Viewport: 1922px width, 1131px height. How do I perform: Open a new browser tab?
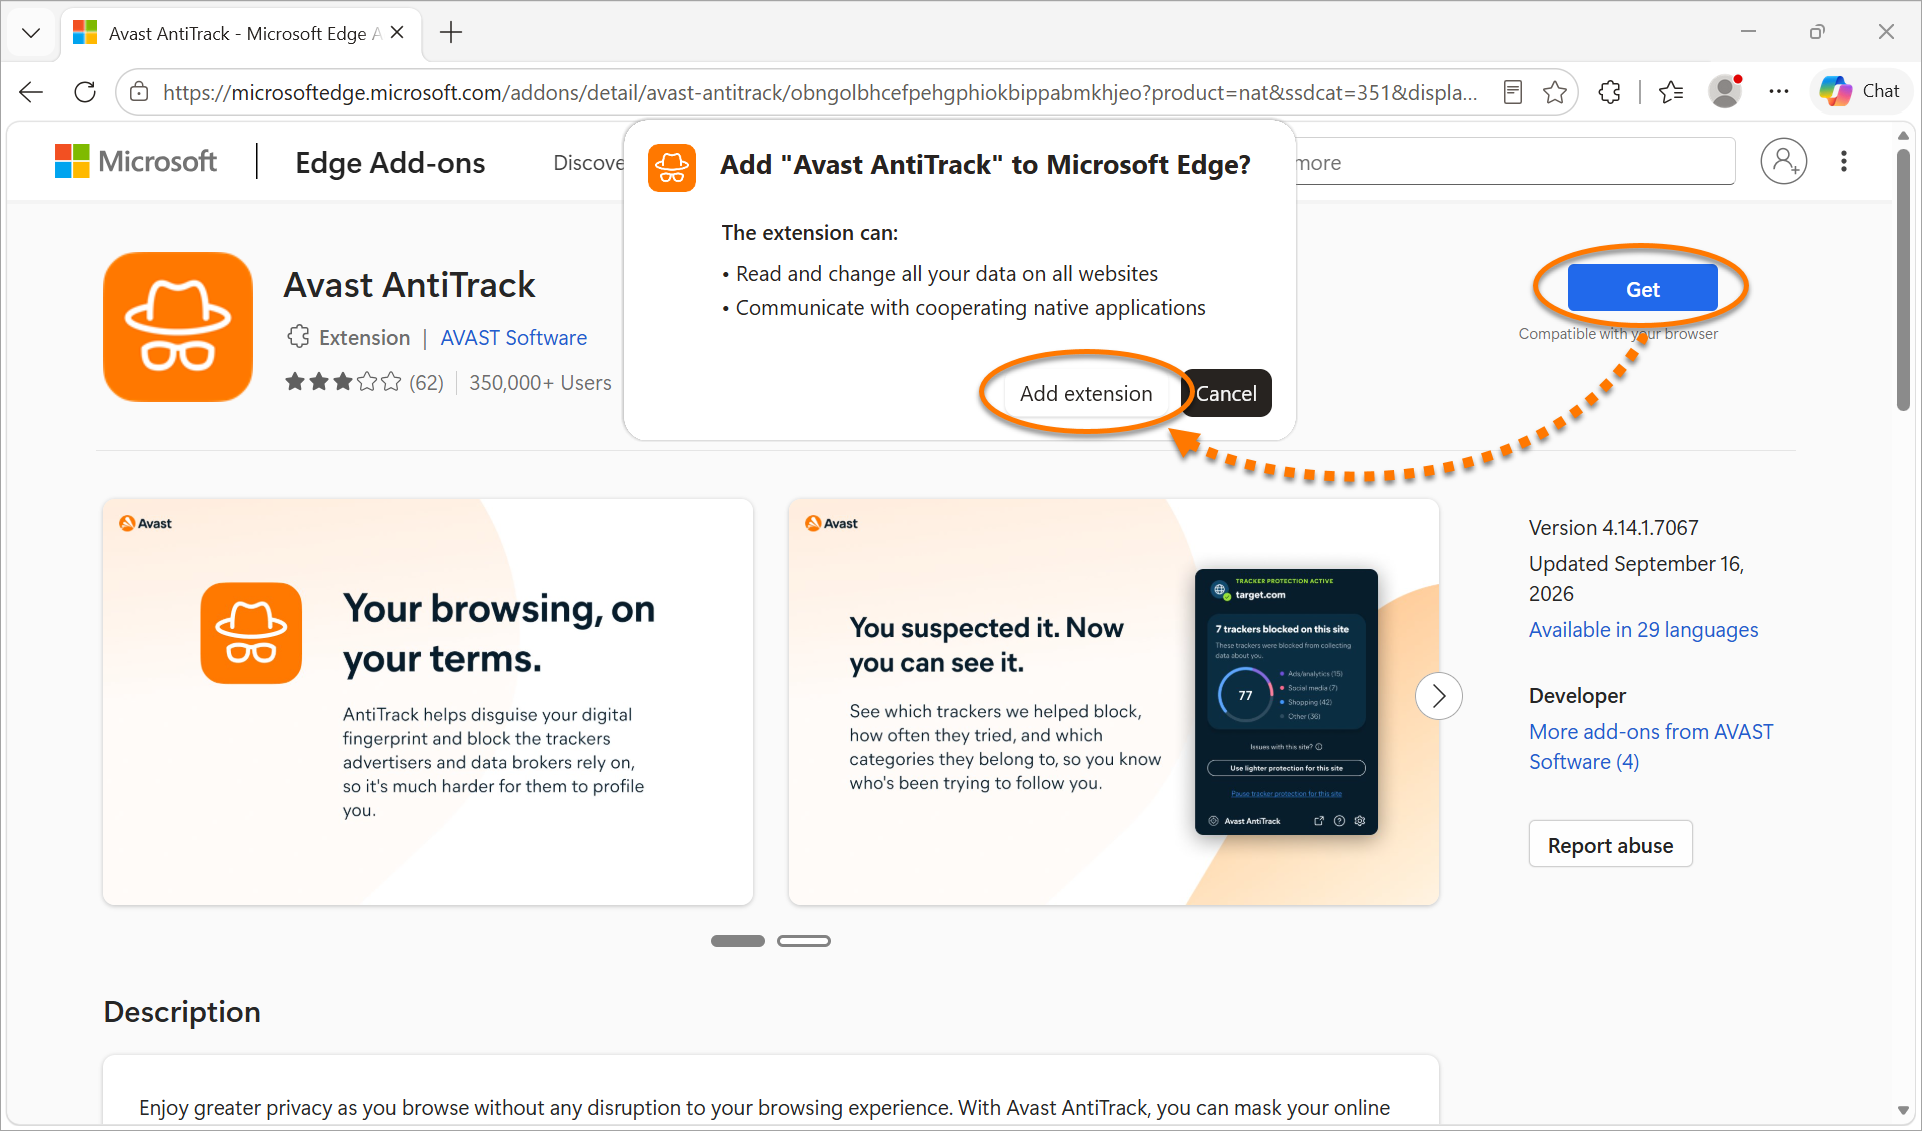point(452,33)
